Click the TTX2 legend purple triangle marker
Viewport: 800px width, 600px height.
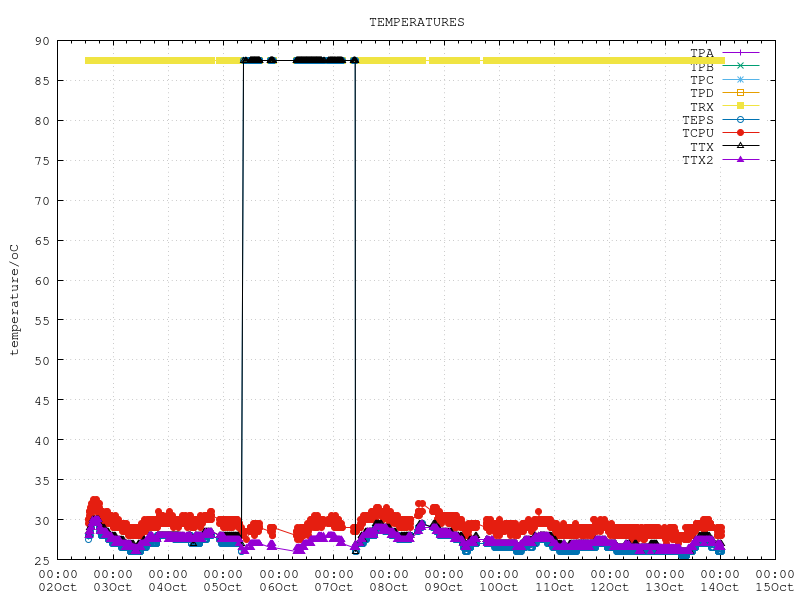[740, 159]
